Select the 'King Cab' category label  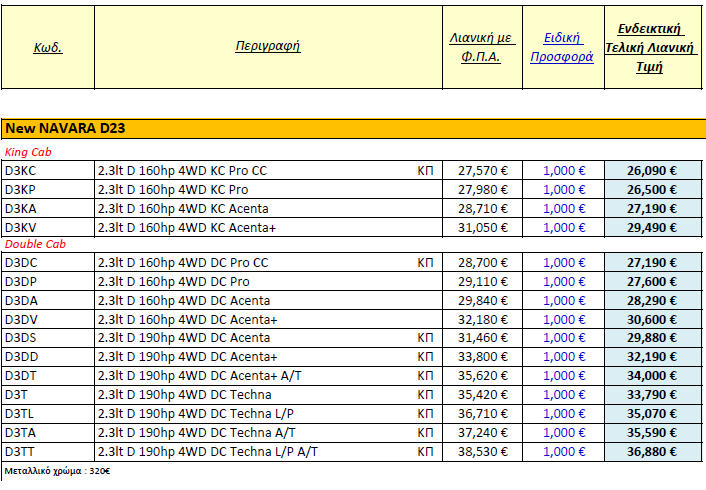pos(29,152)
